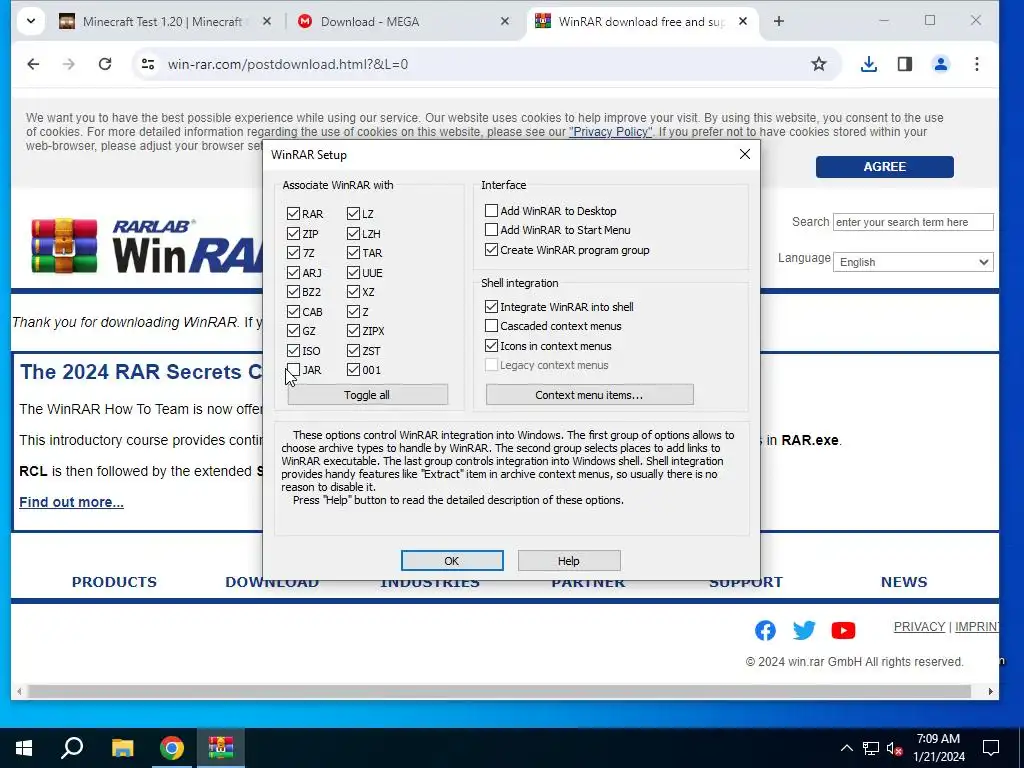The image size is (1024, 768).
Task: Toggle Icons in context menus
Action: point(491,345)
